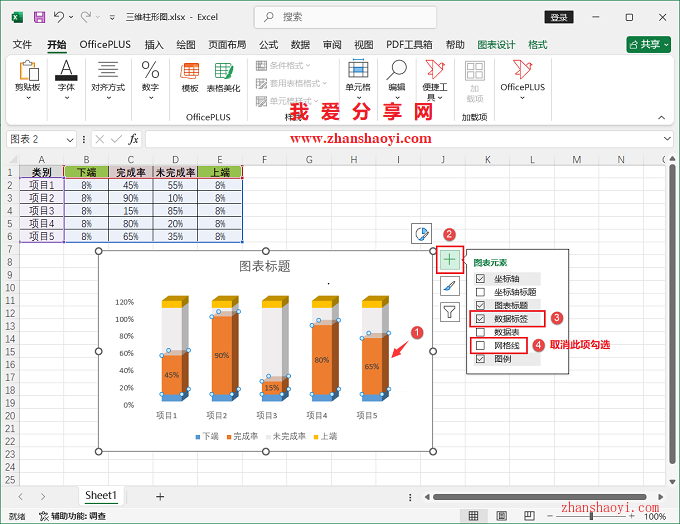
Task: Open the 图表设计 chart design tab
Action: 496,45
